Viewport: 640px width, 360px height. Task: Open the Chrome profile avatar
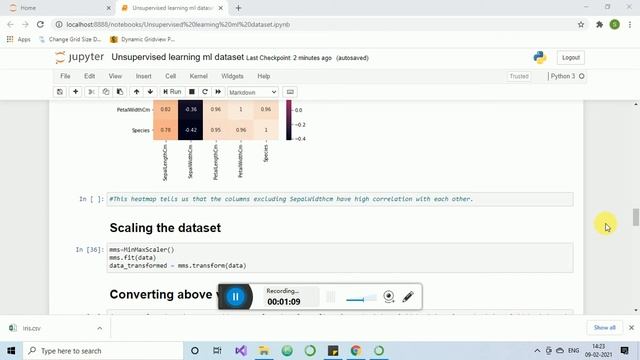point(615,24)
